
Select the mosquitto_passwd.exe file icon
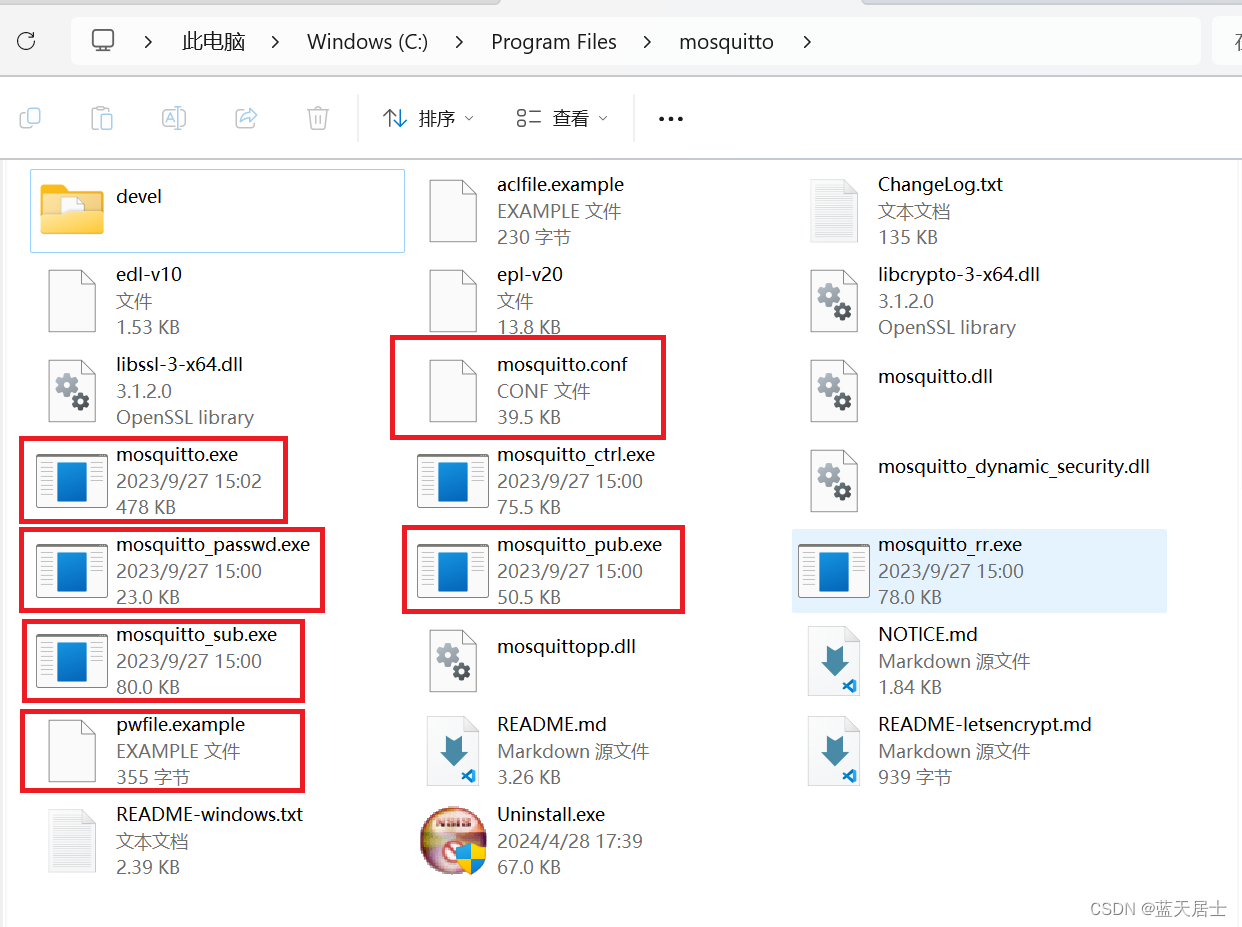72,570
